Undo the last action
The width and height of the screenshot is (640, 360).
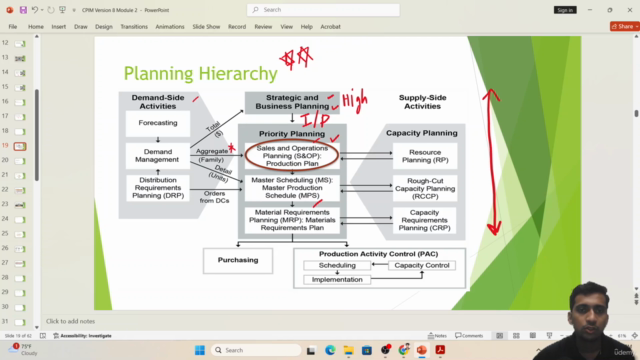(35, 10)
